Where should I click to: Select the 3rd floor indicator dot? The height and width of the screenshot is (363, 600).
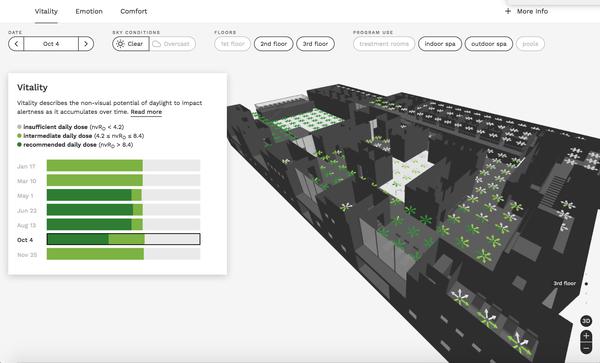pos(586,284)
